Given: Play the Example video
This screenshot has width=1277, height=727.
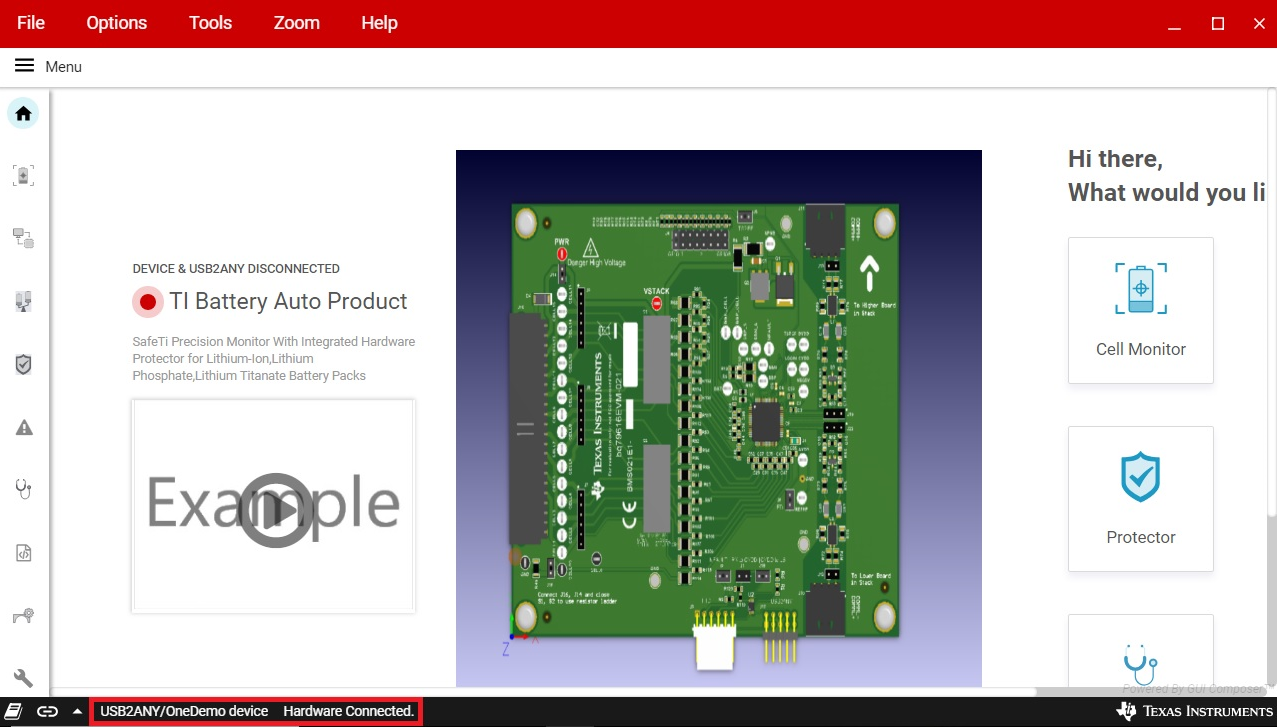Looking at the screenshot, I should 275,510.
